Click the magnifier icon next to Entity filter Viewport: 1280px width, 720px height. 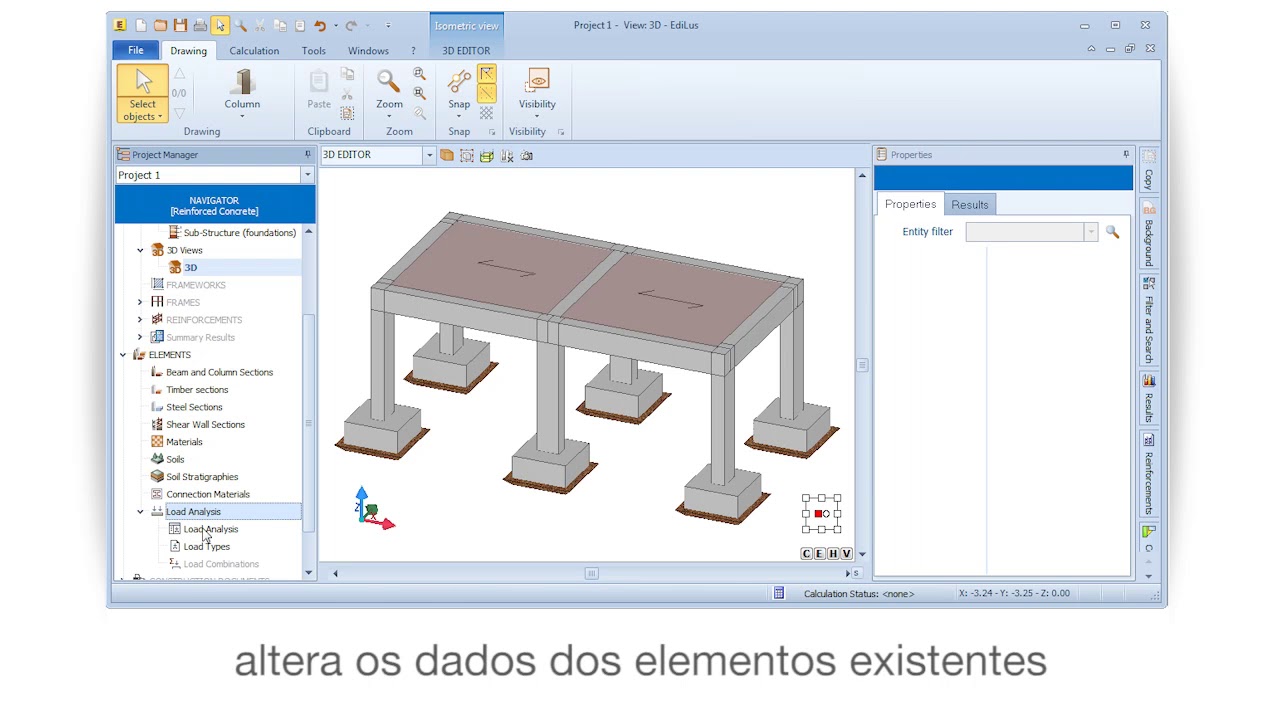[x=1112, y=232]
